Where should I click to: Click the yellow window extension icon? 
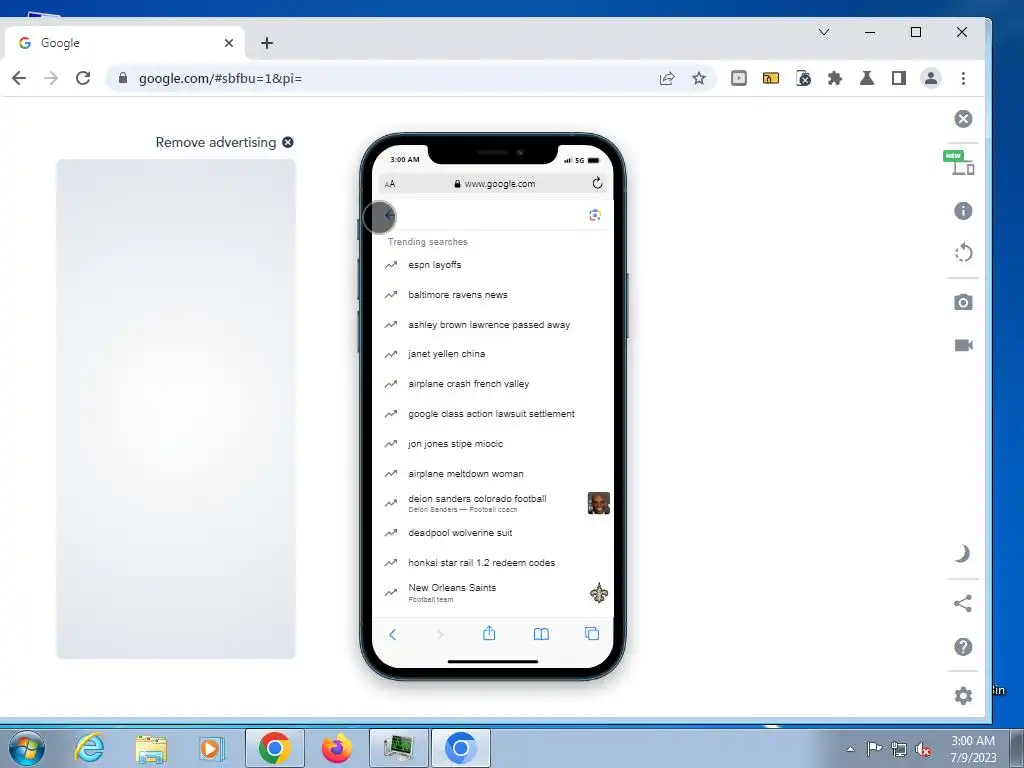[x=771, y=78]
